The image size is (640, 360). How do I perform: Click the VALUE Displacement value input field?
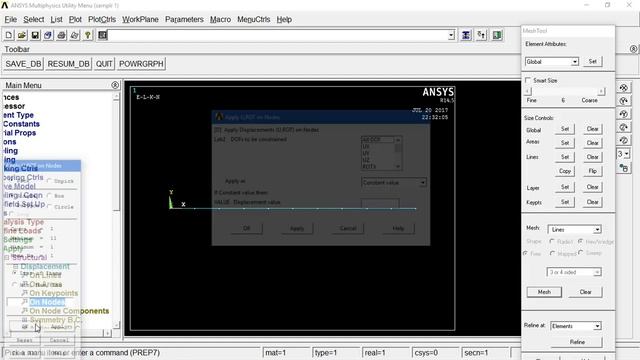[x=380, y=202]
